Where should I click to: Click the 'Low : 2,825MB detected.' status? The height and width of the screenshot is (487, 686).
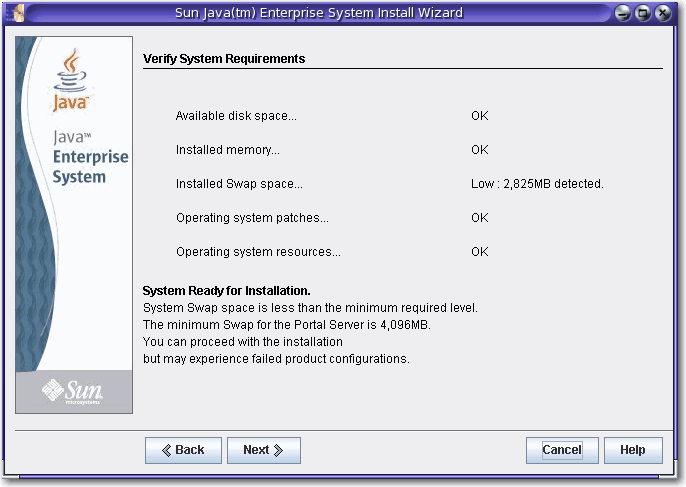tap(537, 184)
